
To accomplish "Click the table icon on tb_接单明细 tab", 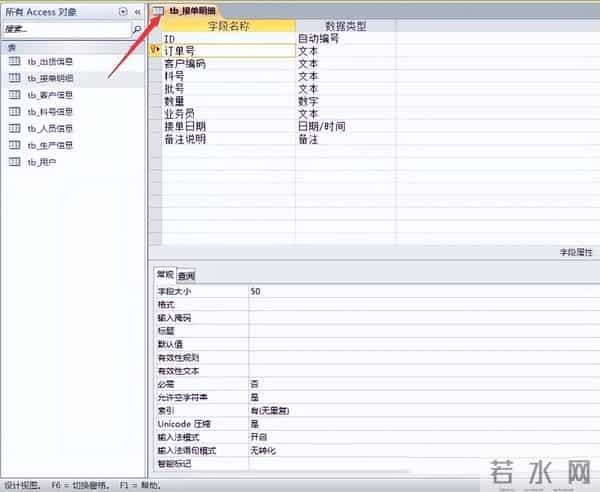I will (158, 11).
